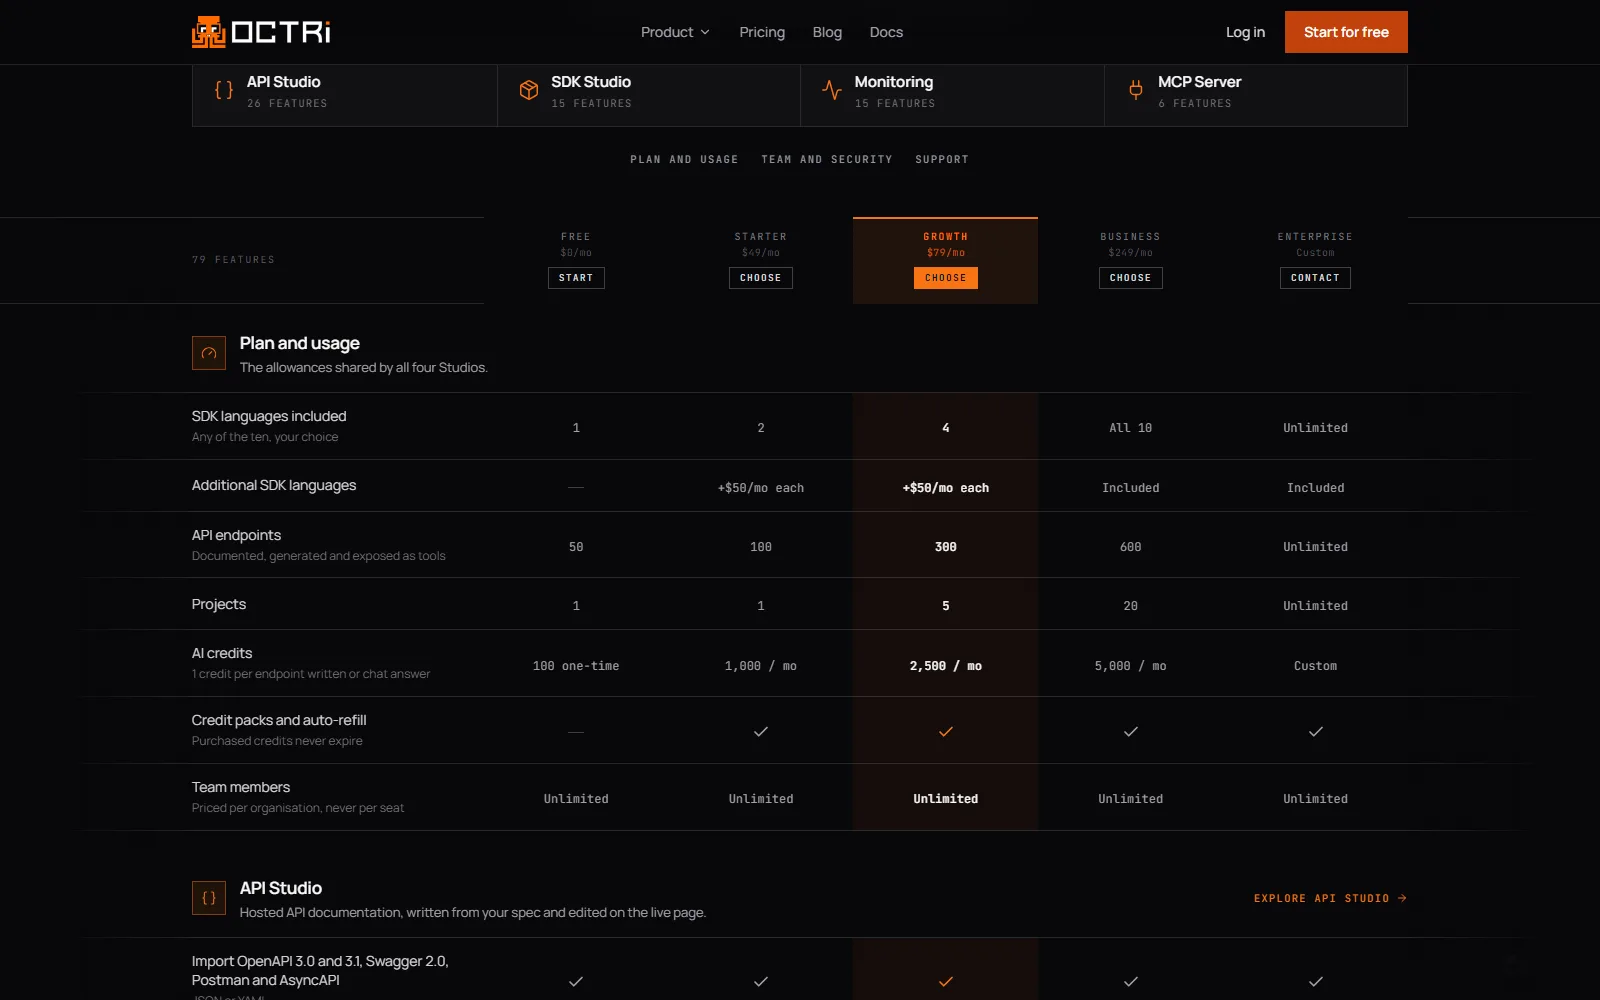
Task: Click the Growth checkmark for Credit packs and auto-refill
Action: pyautogui.click(x=946, y=731)
